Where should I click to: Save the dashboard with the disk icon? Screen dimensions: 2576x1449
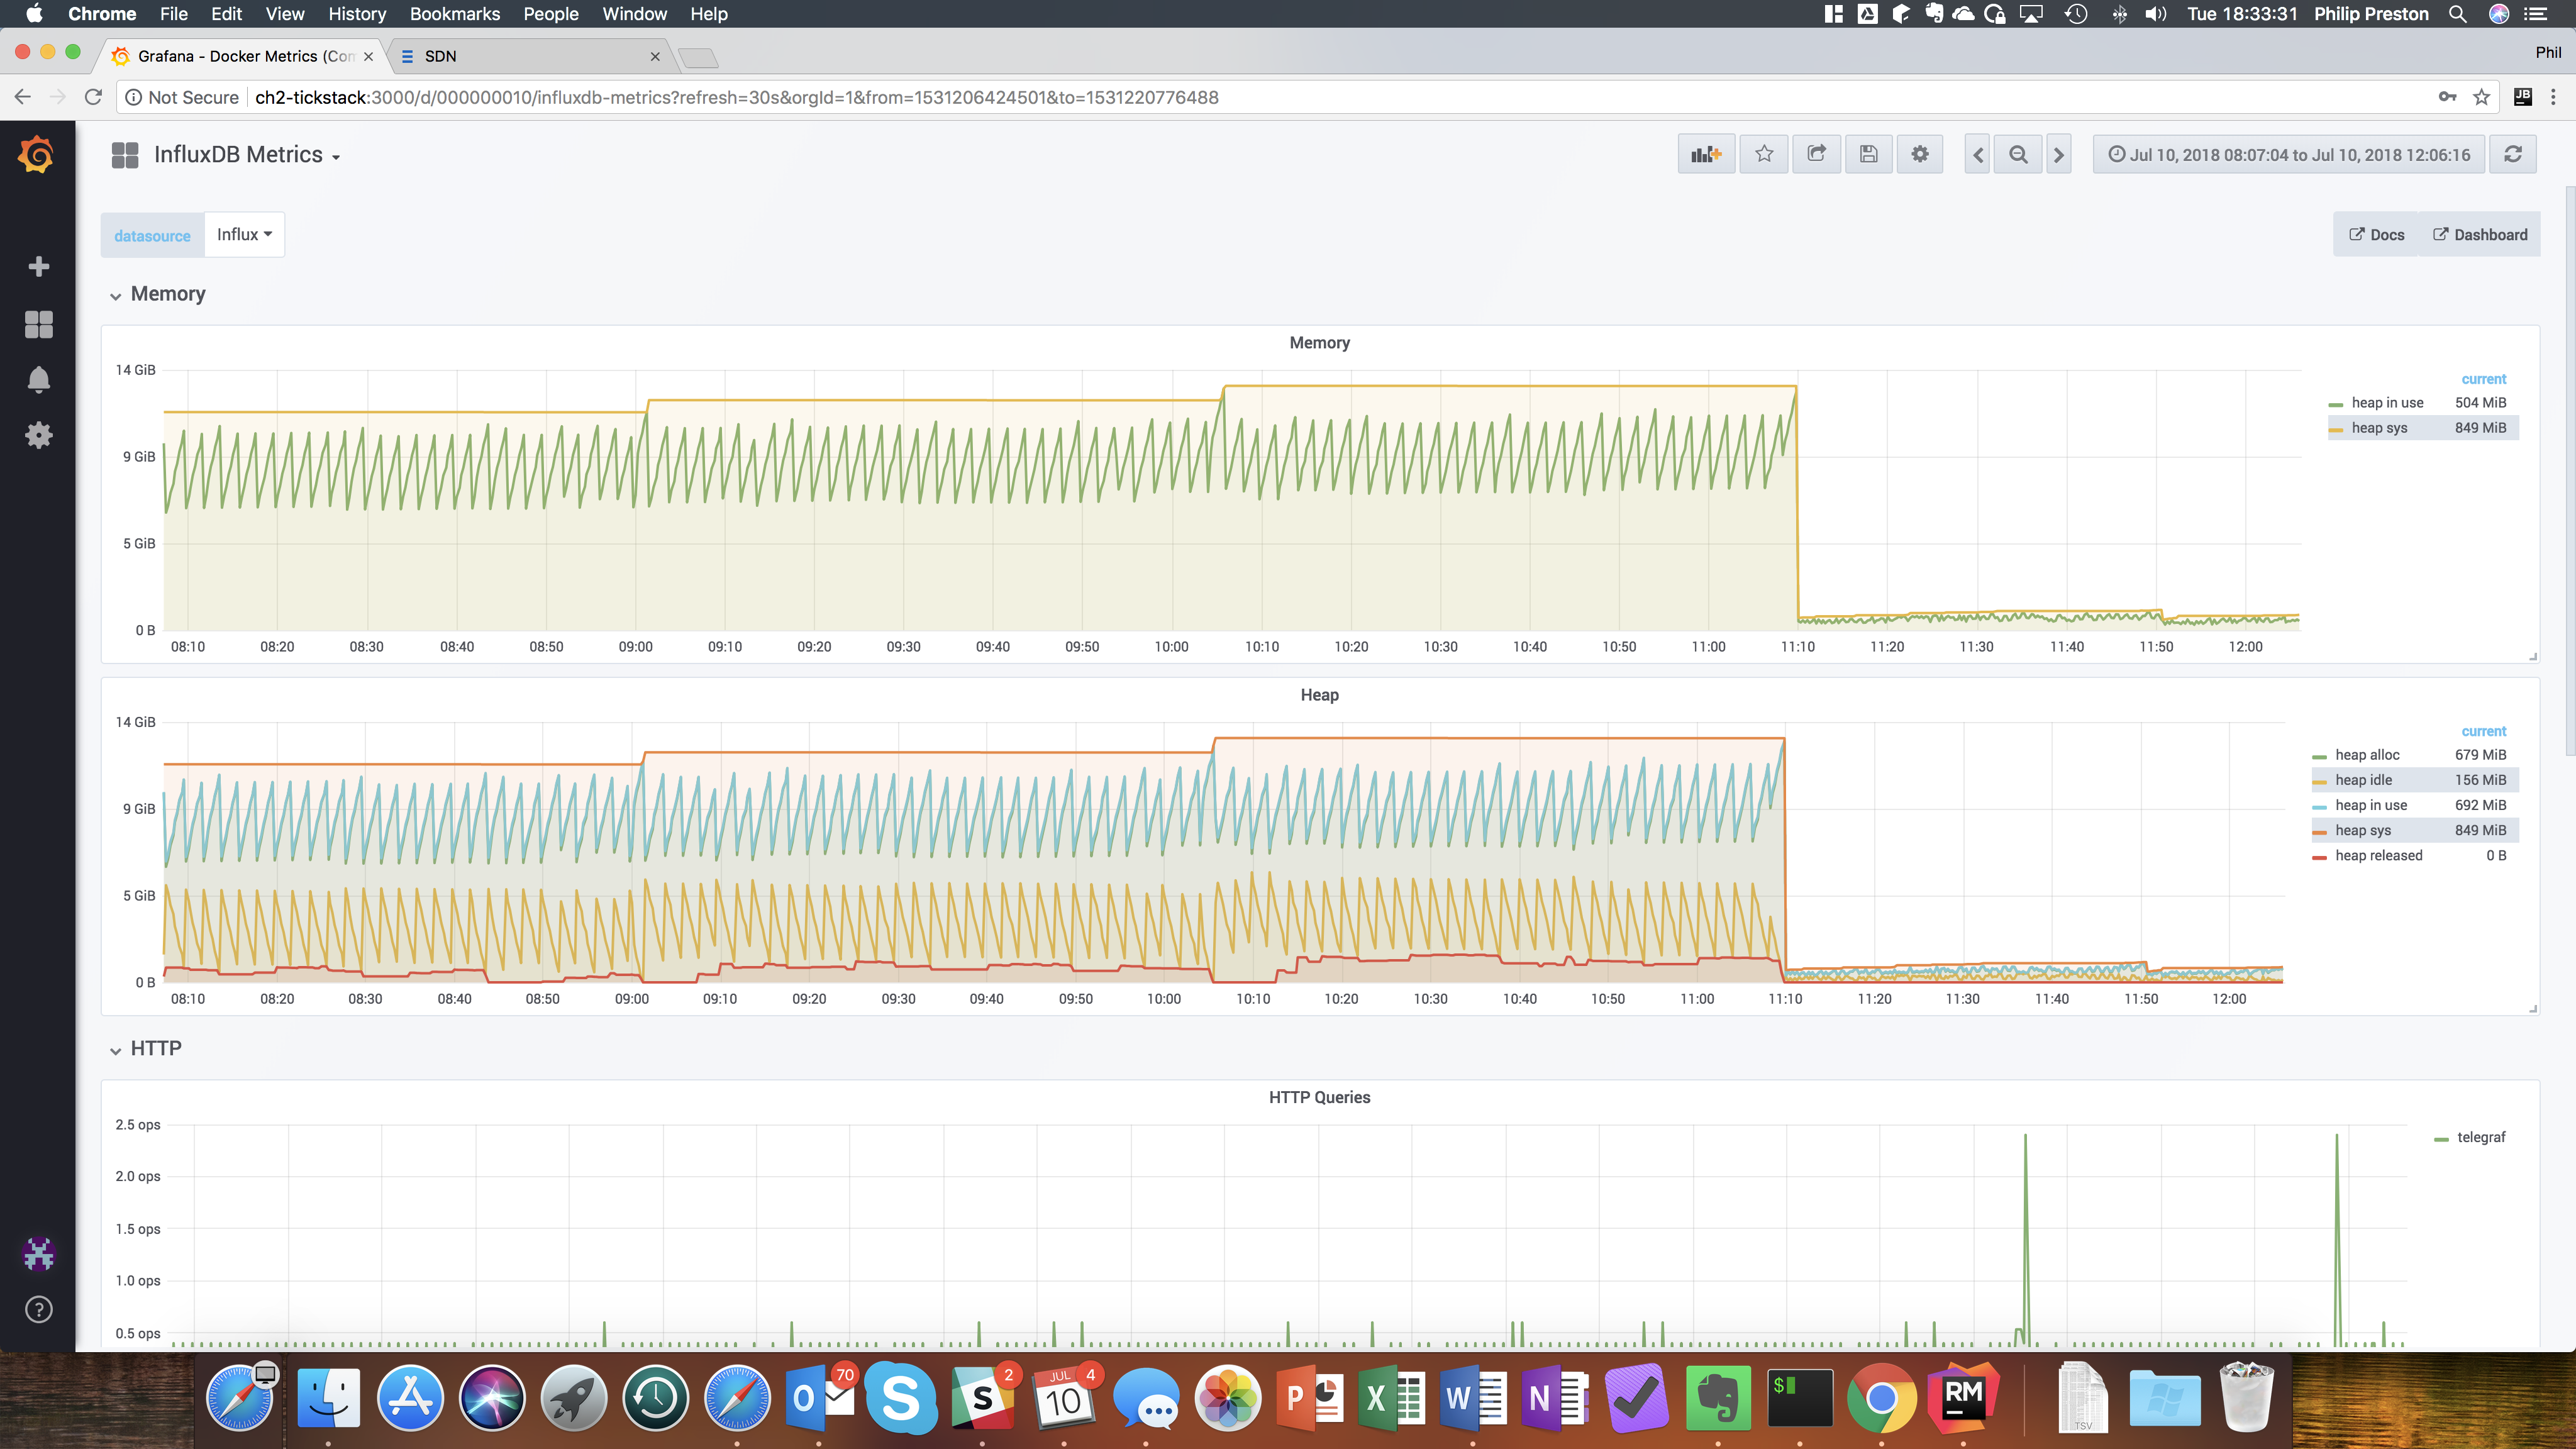click(x=1868, y=154)
